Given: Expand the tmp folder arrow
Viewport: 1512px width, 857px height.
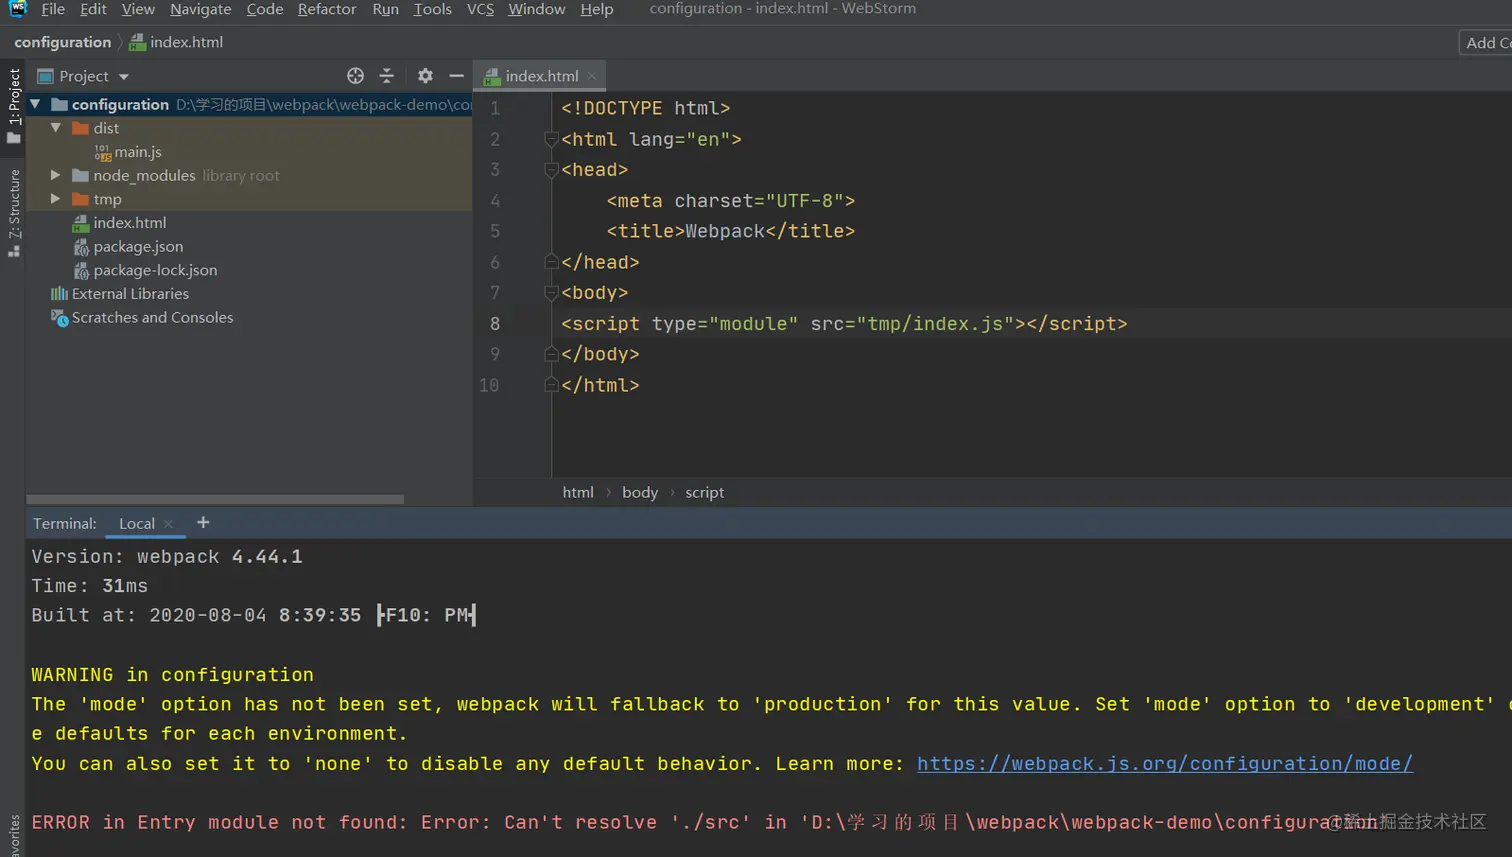Looking at the screenshot, I should [56, 199].
